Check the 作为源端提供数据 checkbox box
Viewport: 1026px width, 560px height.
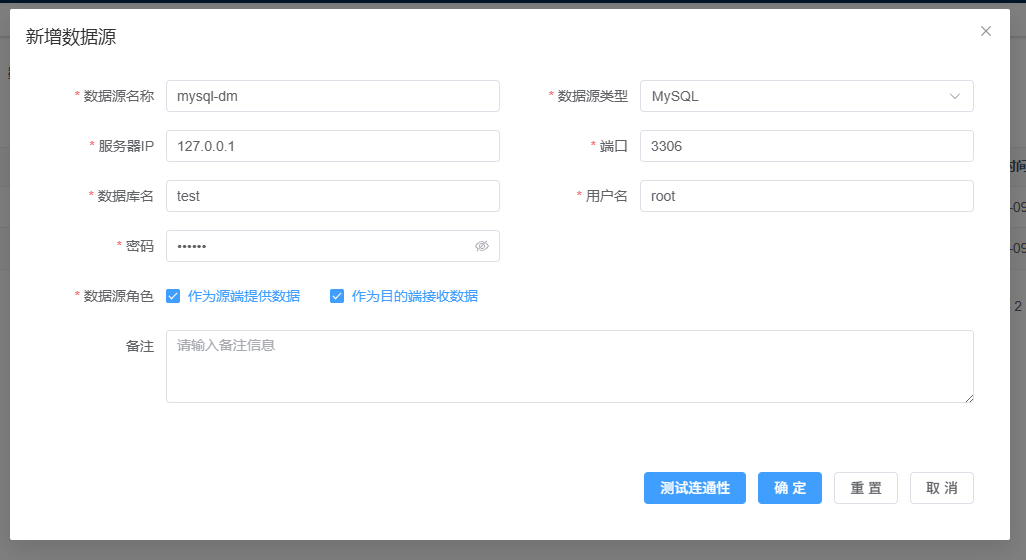tap(173, 296)
